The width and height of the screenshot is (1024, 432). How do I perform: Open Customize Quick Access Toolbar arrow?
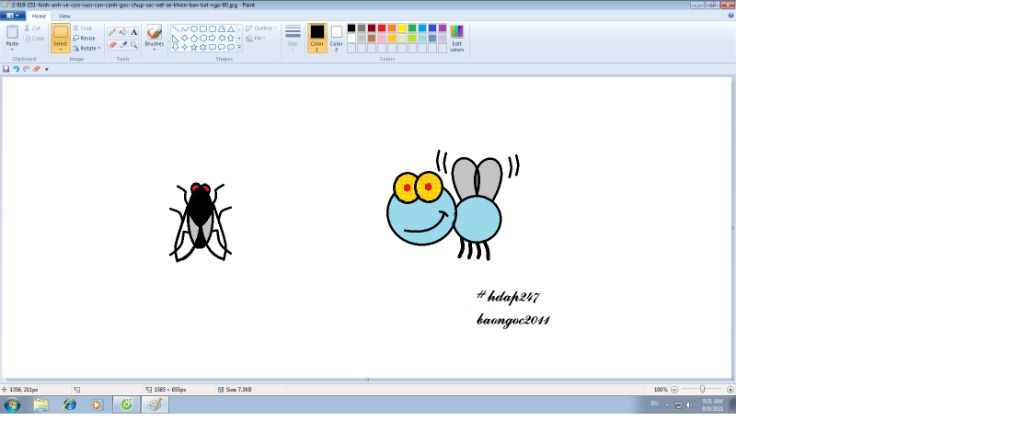click(46, 69)
